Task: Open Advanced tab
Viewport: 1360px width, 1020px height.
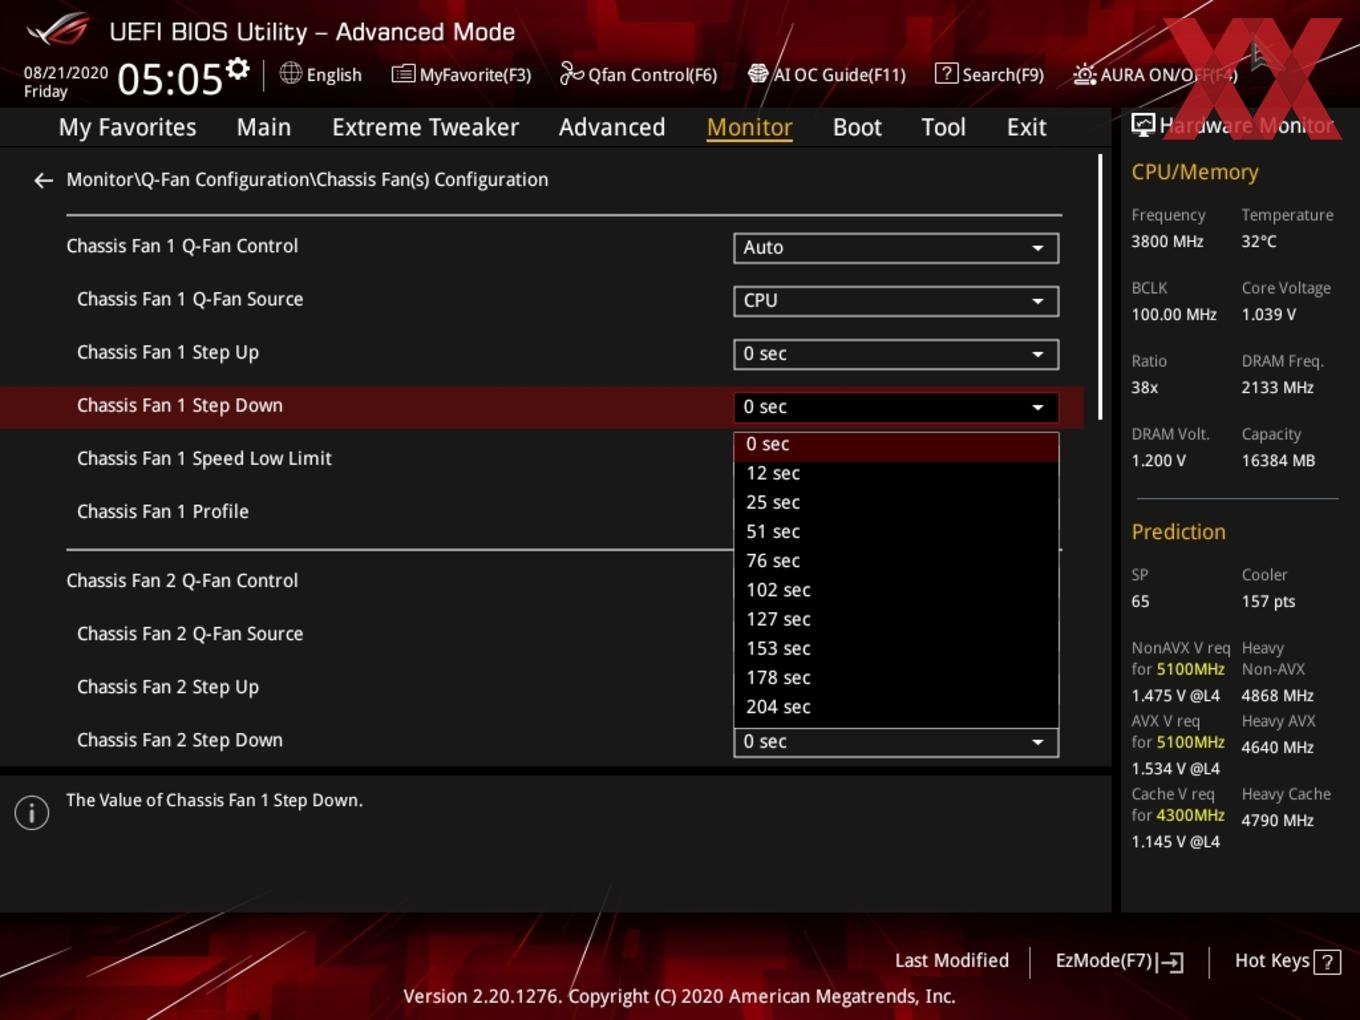Action: click(612, 127)
